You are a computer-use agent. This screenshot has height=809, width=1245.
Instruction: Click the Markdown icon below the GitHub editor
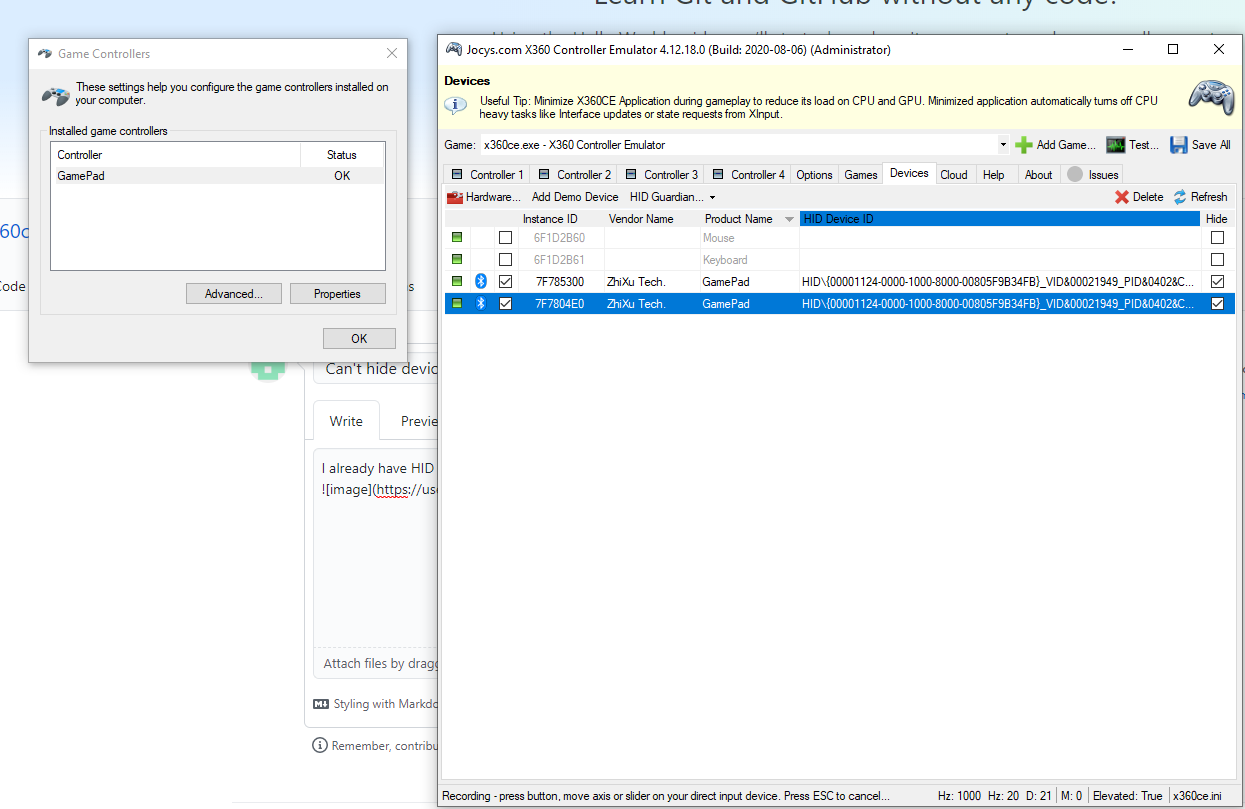pos(321,704)
